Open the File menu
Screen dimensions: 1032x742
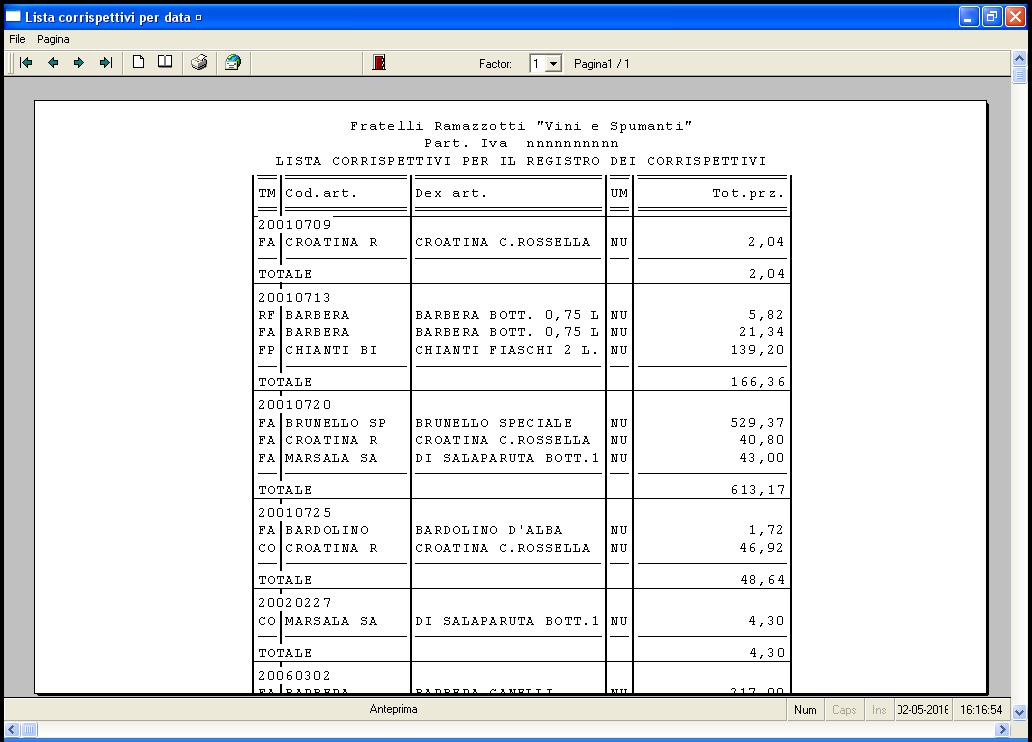point(17,39)
